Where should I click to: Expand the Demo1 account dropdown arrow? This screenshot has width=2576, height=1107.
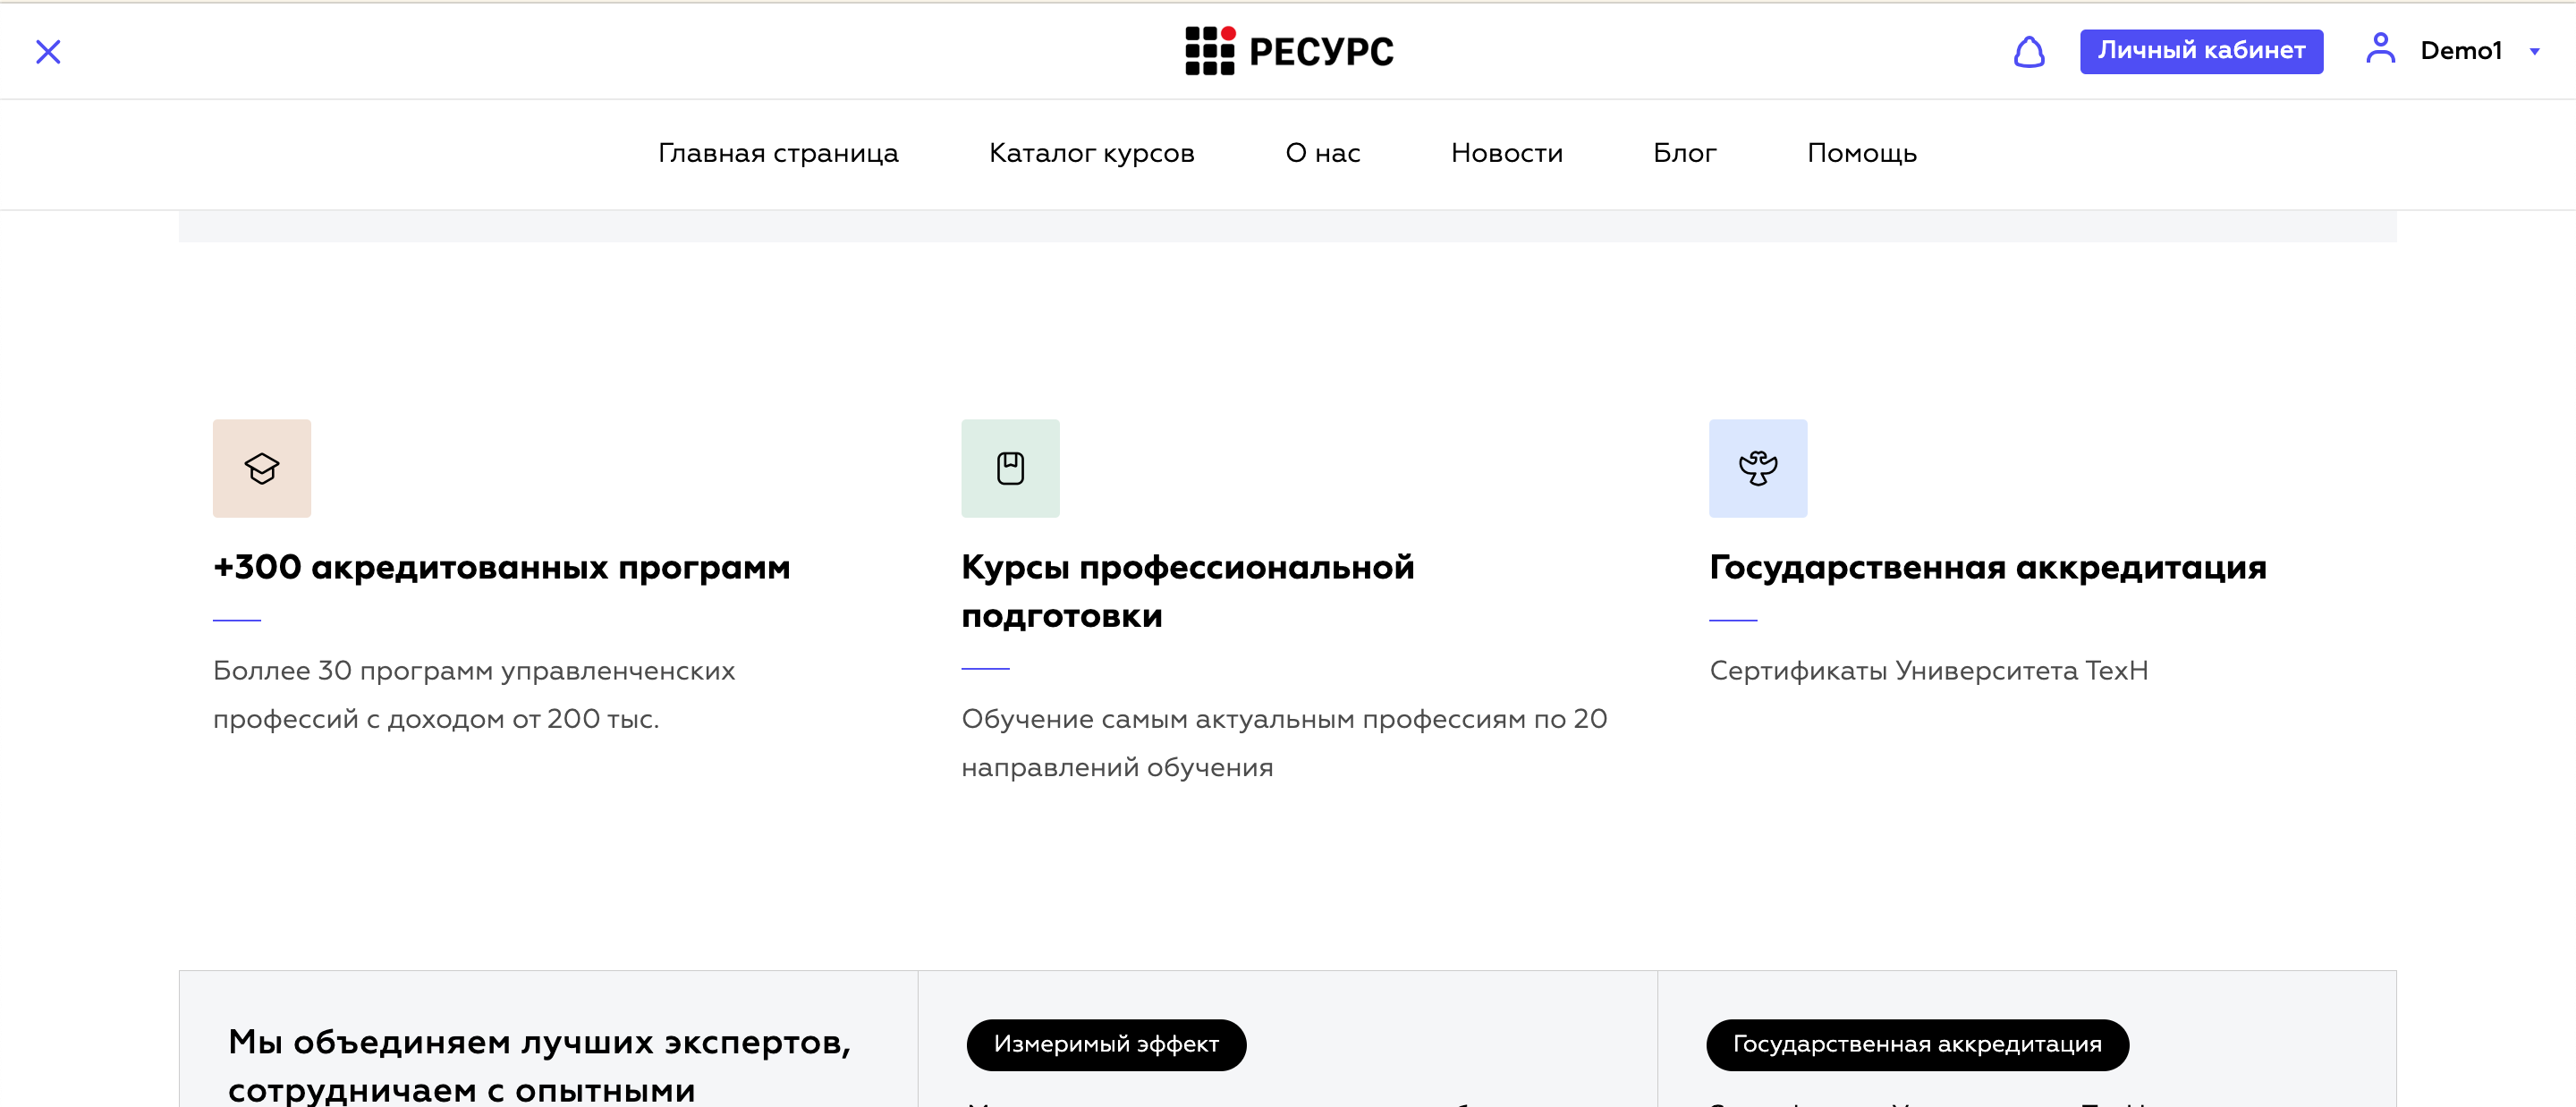pyautogui.click(x=2534, y=52)
